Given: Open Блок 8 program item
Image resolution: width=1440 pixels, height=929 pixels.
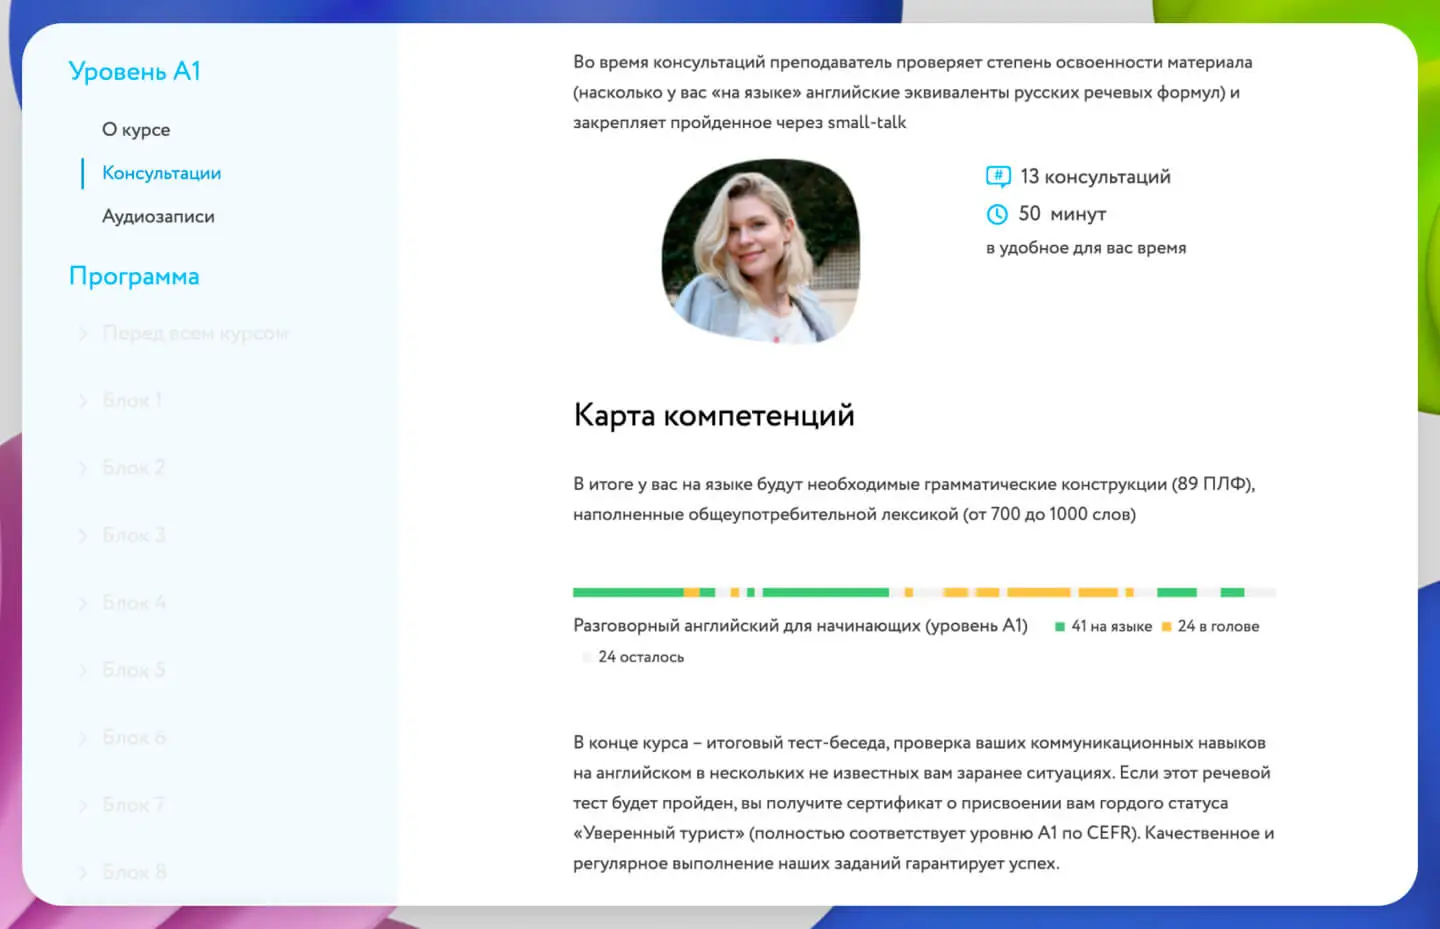Looking at the screenshot, I should 134,872.
